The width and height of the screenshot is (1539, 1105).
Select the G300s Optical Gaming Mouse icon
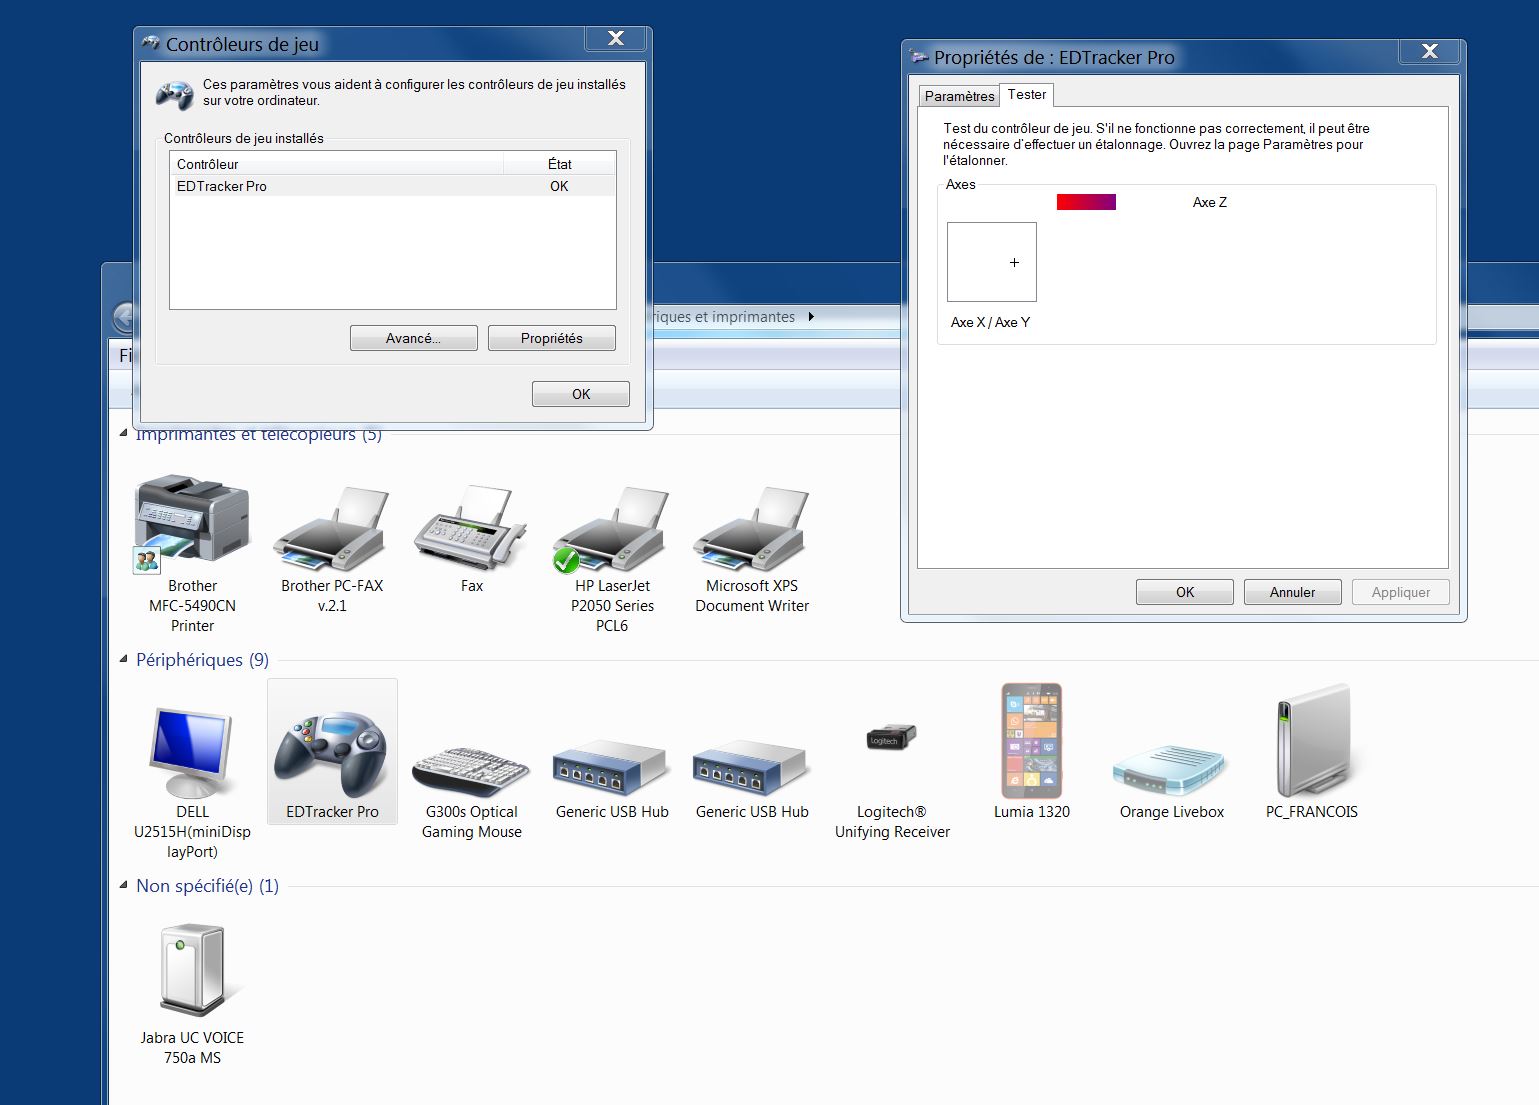tap(471, 768)
